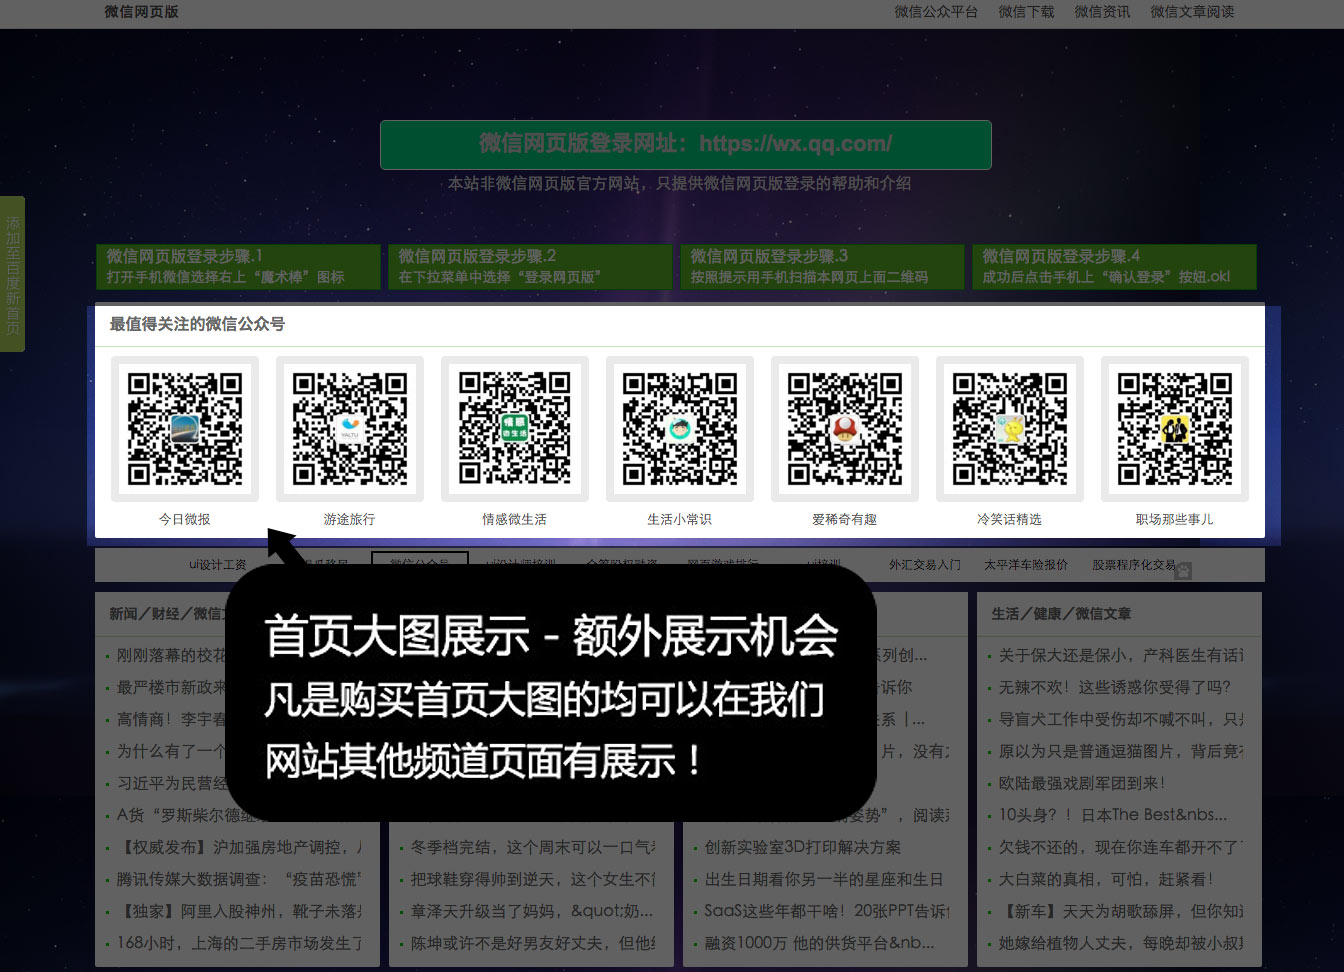Click the 太平洋车险报价 link
The width and height of the screenshot is (1344, 972).
(x=1025, y=565)
